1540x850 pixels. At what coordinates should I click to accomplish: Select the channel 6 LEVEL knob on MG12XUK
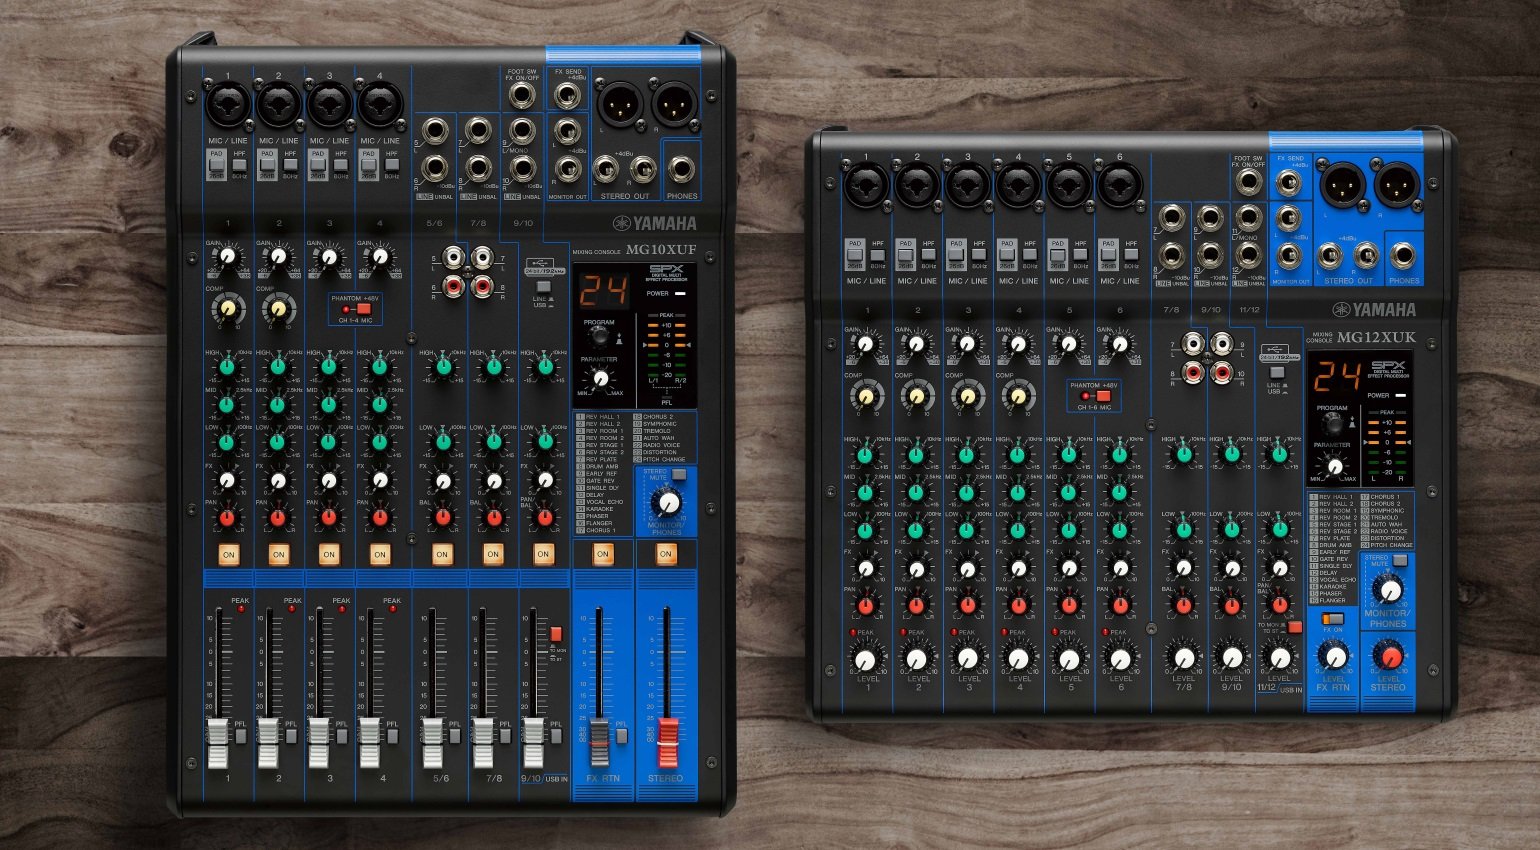[1120, 658]
